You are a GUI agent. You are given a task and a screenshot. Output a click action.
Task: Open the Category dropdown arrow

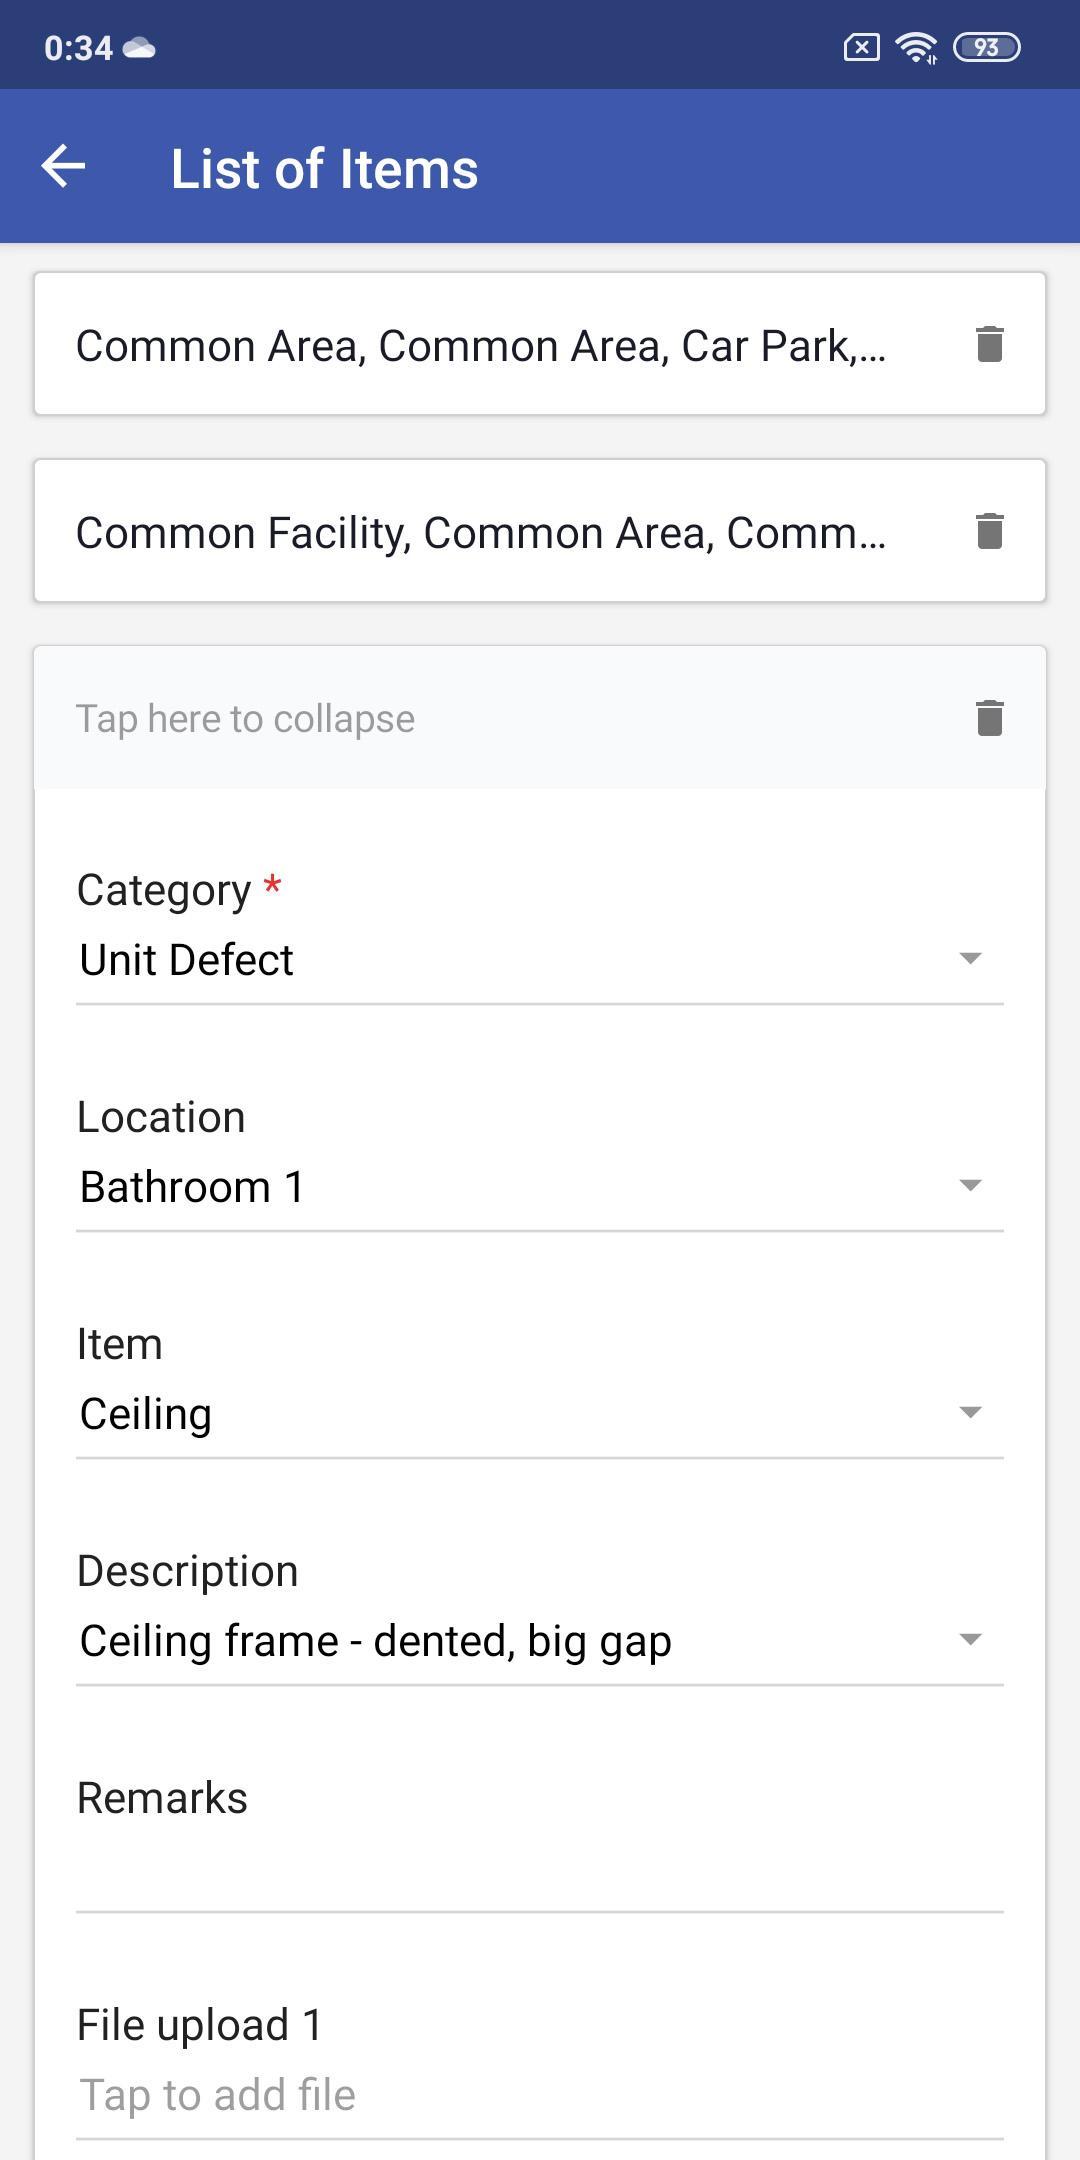click(x=970, y=958)
